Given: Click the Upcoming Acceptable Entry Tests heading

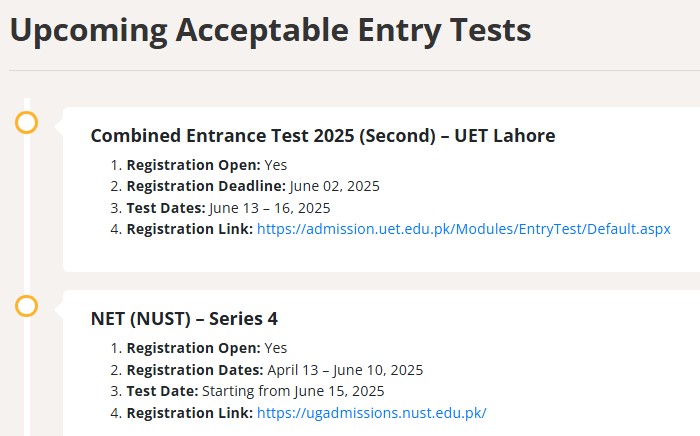Looking at the screenshot, I should (x=271, y=31).
